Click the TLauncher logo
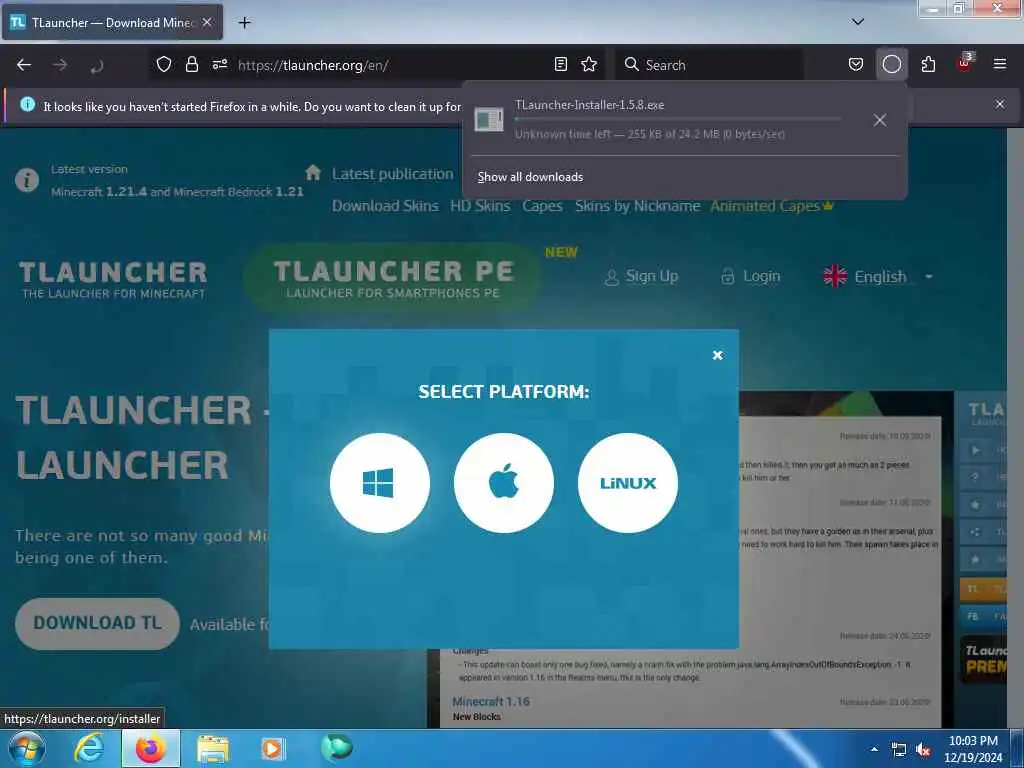This screenshot has width=1024, height=768. (113, 280)
